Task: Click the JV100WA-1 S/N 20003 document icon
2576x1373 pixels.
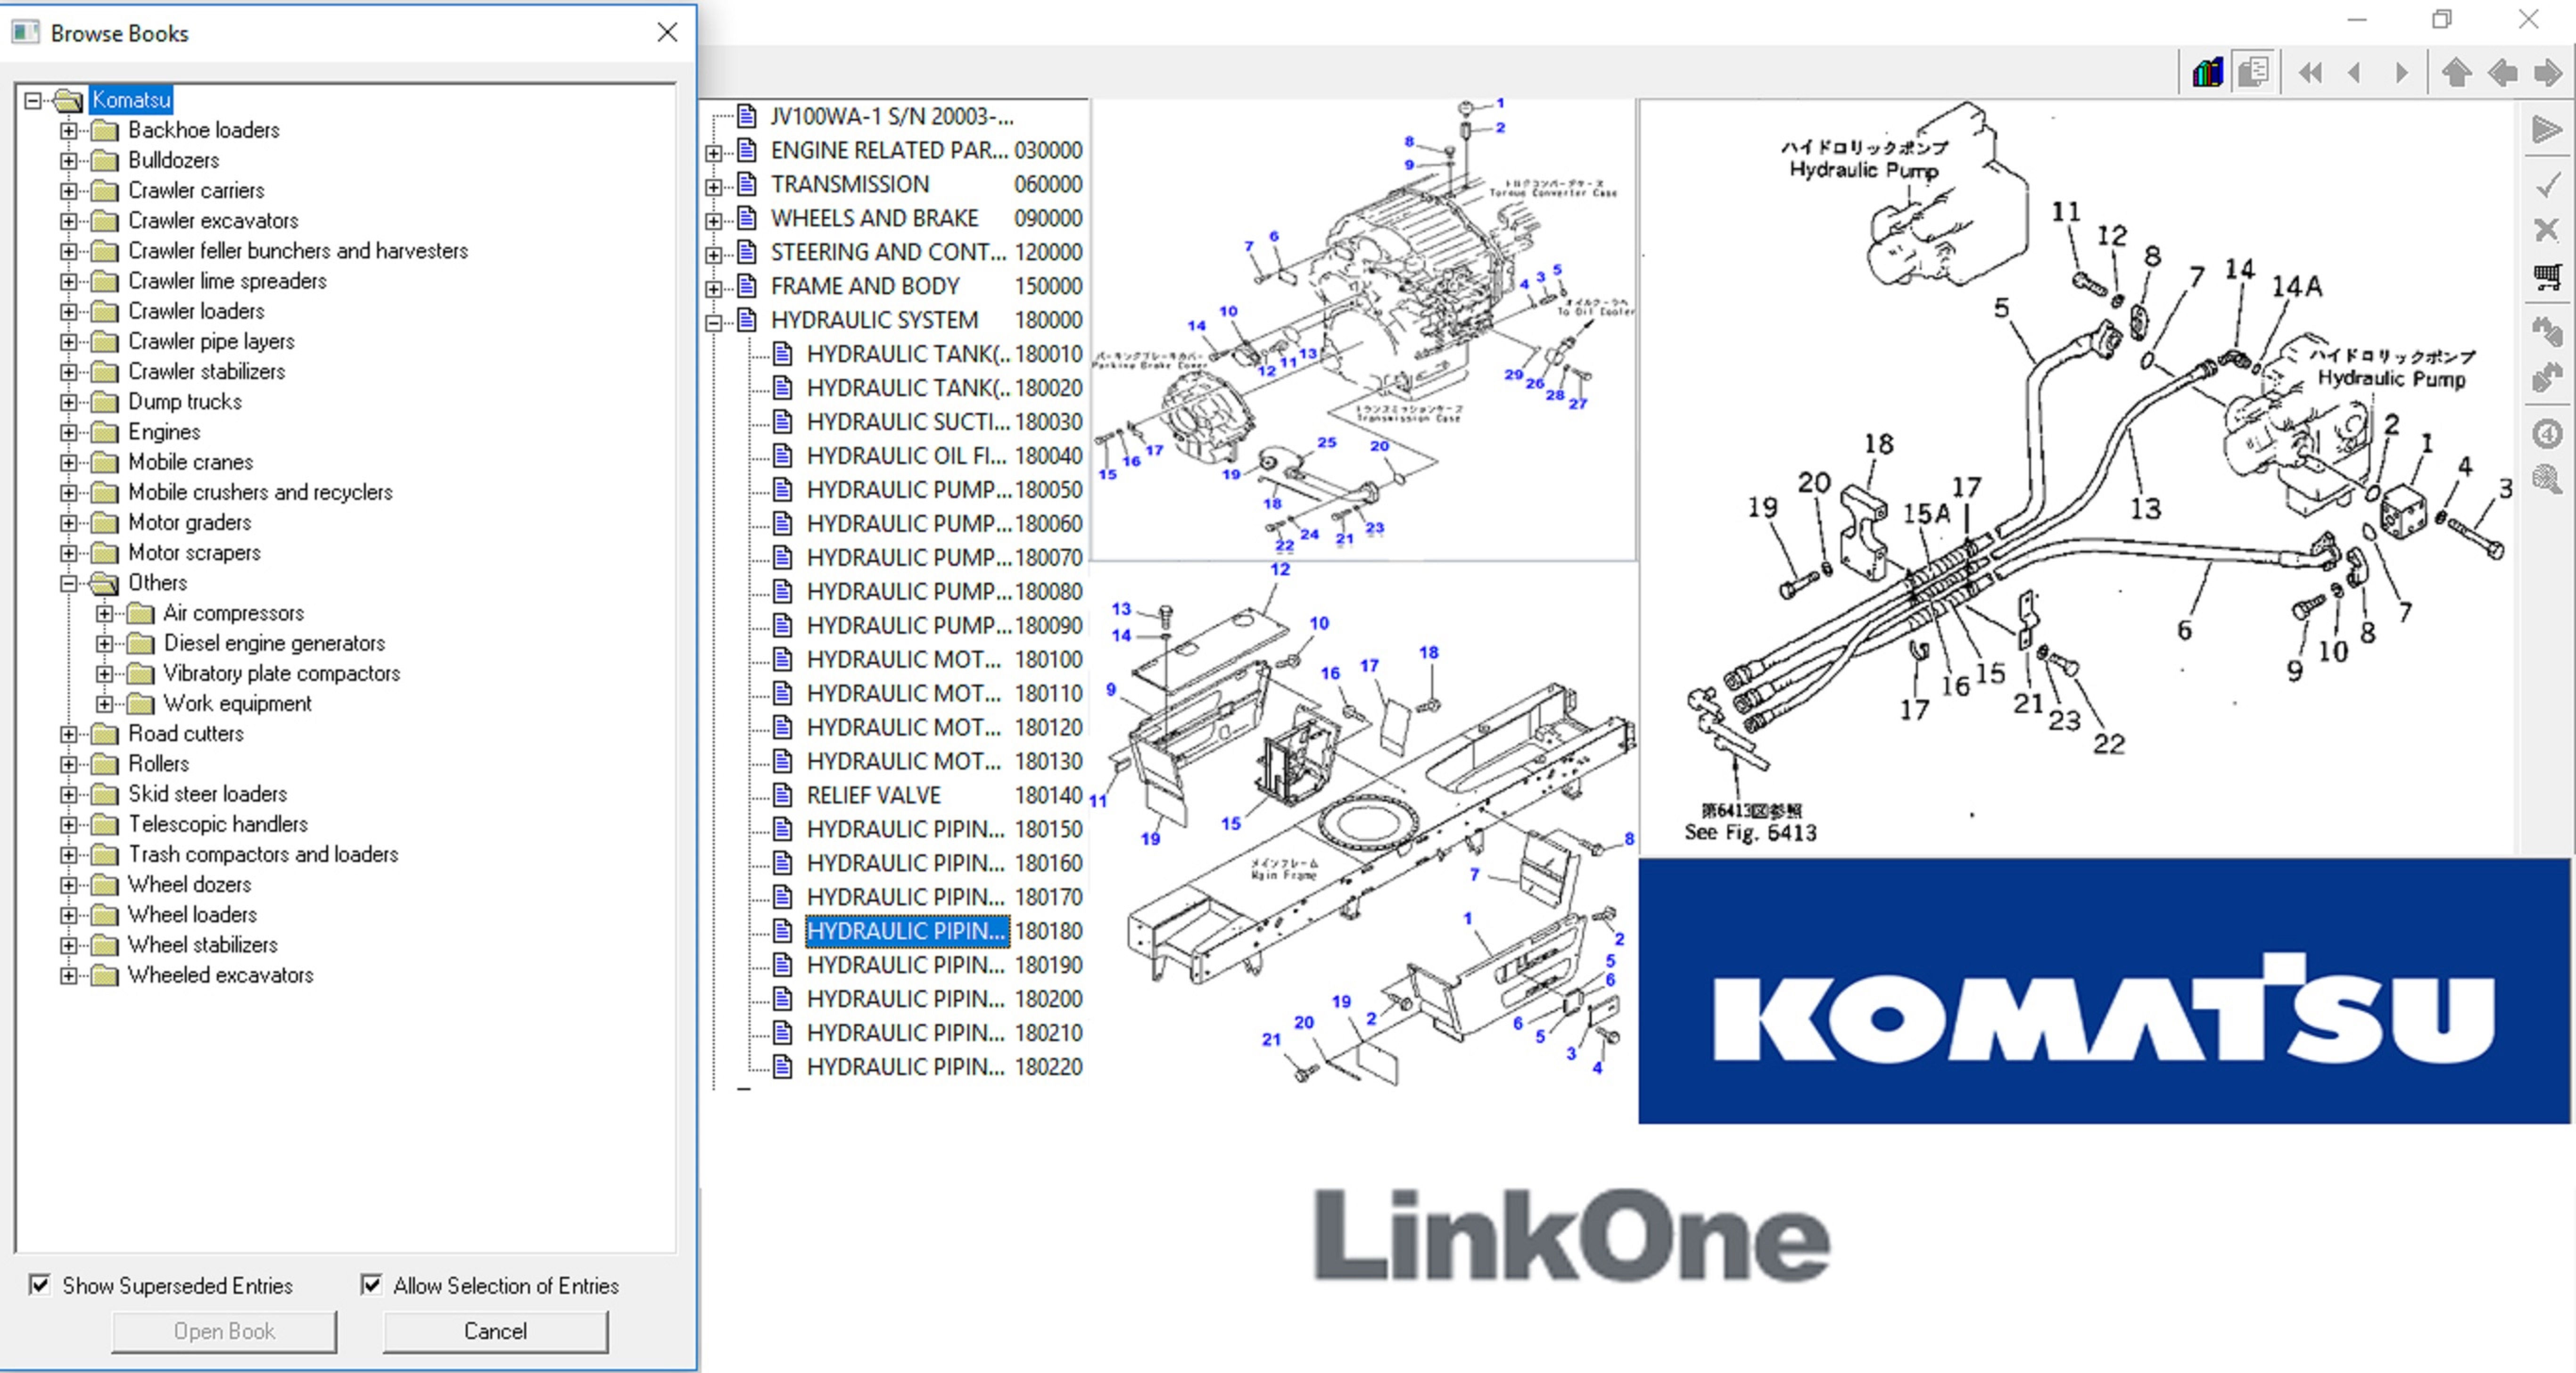Action: (x=746, y=116)
